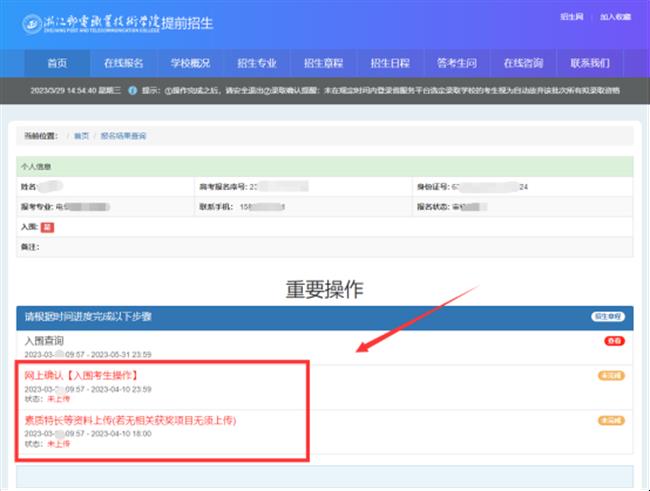Click the blue info icon before 提示
The image size is (650, 491).
[132, 90]
